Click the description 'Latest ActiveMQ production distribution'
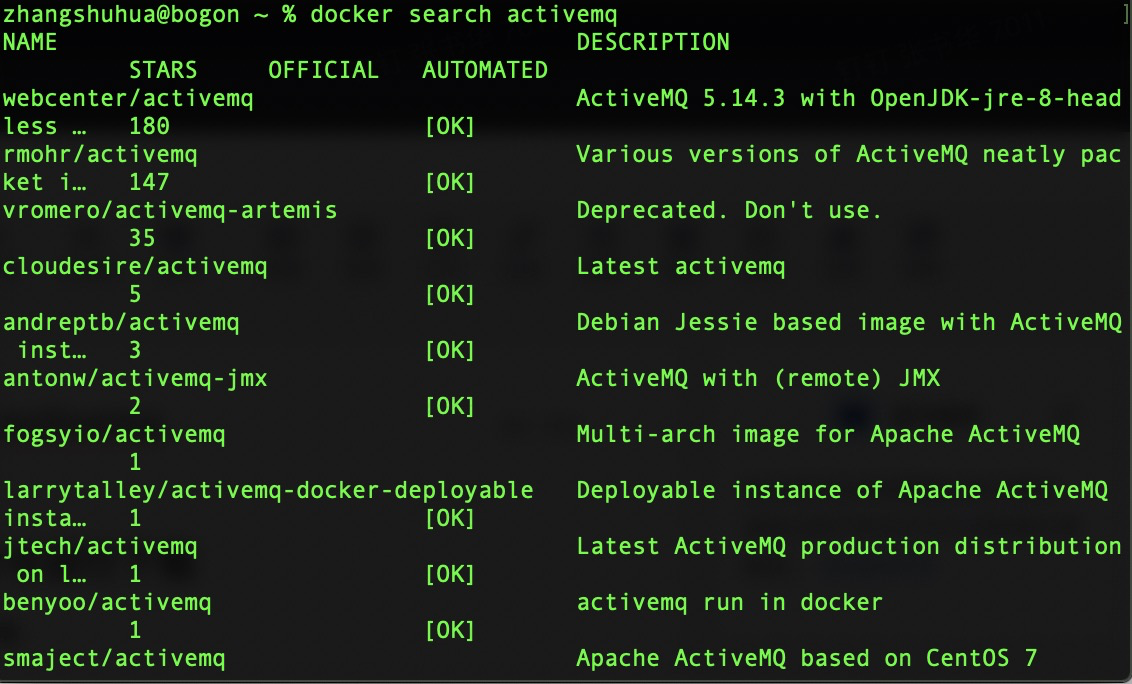 848,546
